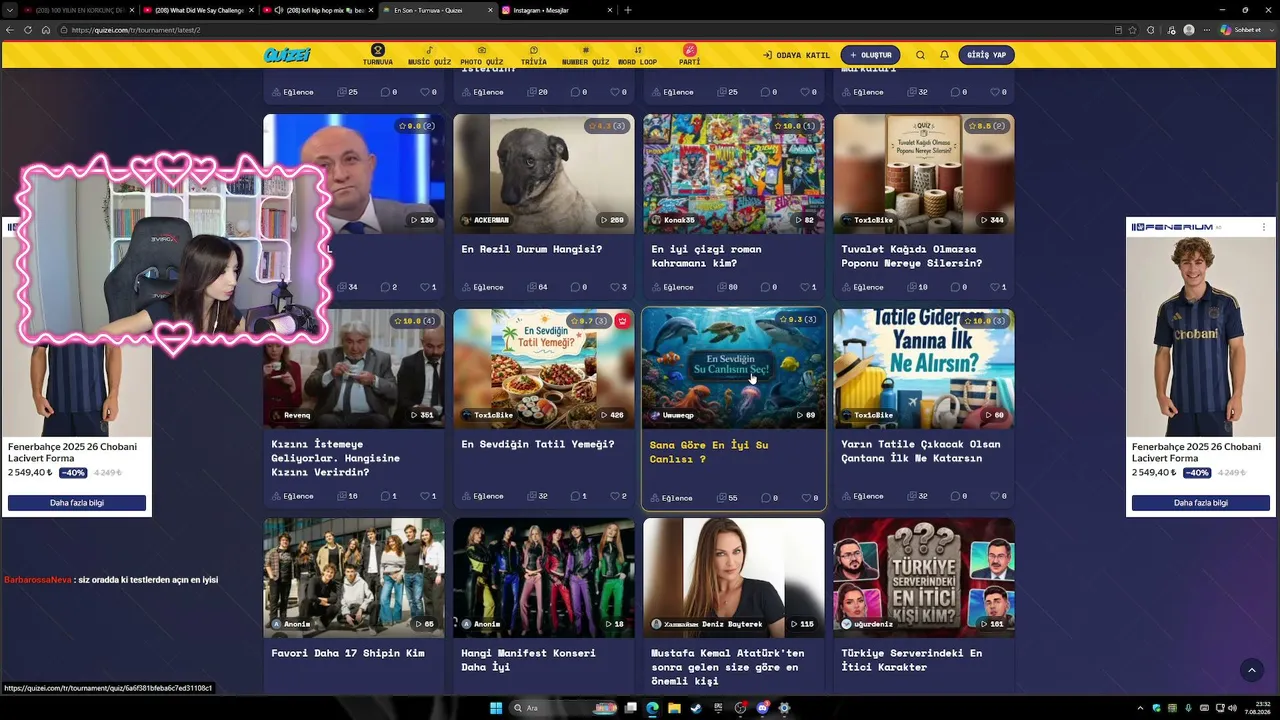Open the notifications bell
This screenshot has height=720, width=1280.
click(x=944, y=55)
